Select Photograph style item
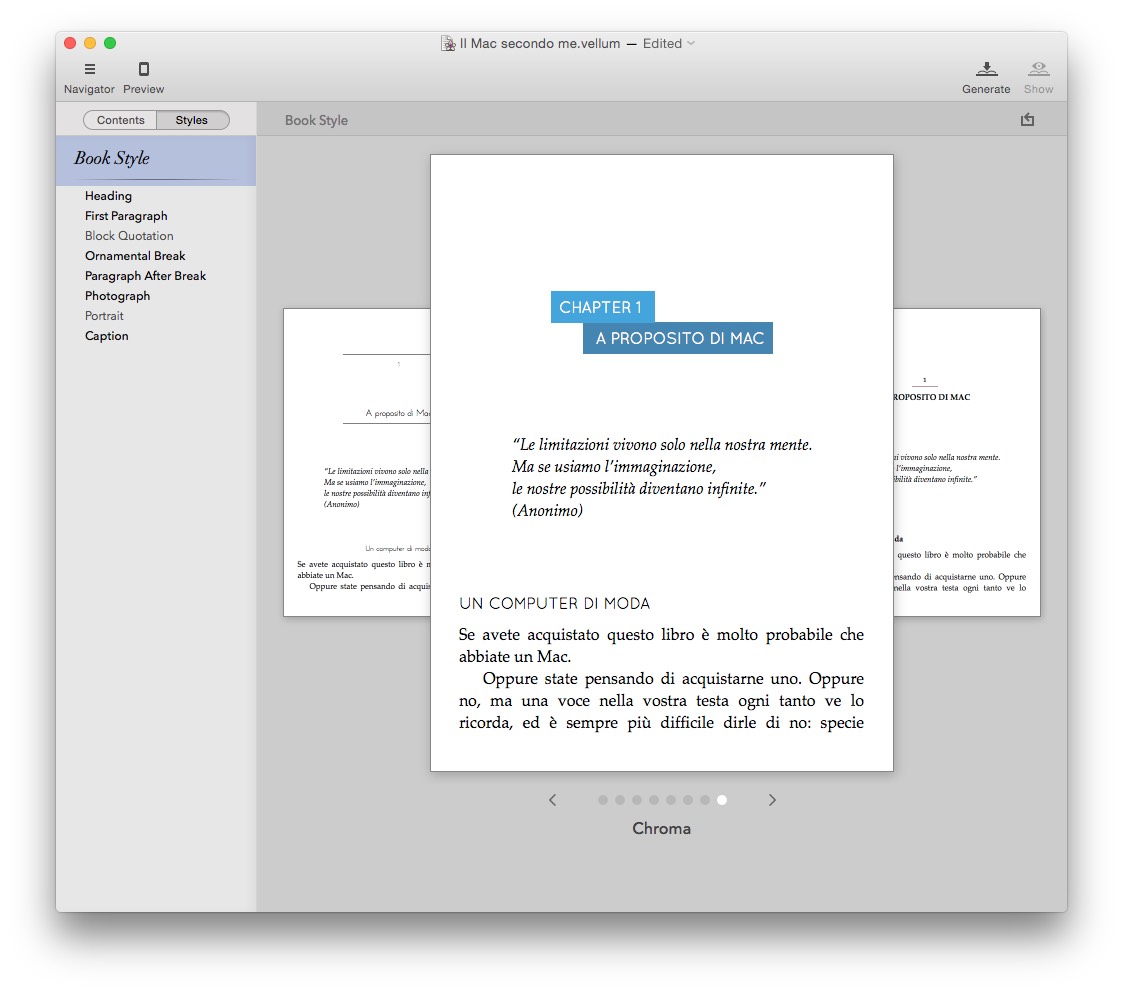1123x992 pixels. click(x=117, y=296)
